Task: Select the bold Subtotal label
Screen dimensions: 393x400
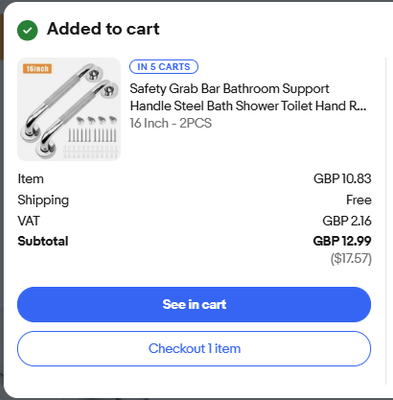Action: (43, 241)
